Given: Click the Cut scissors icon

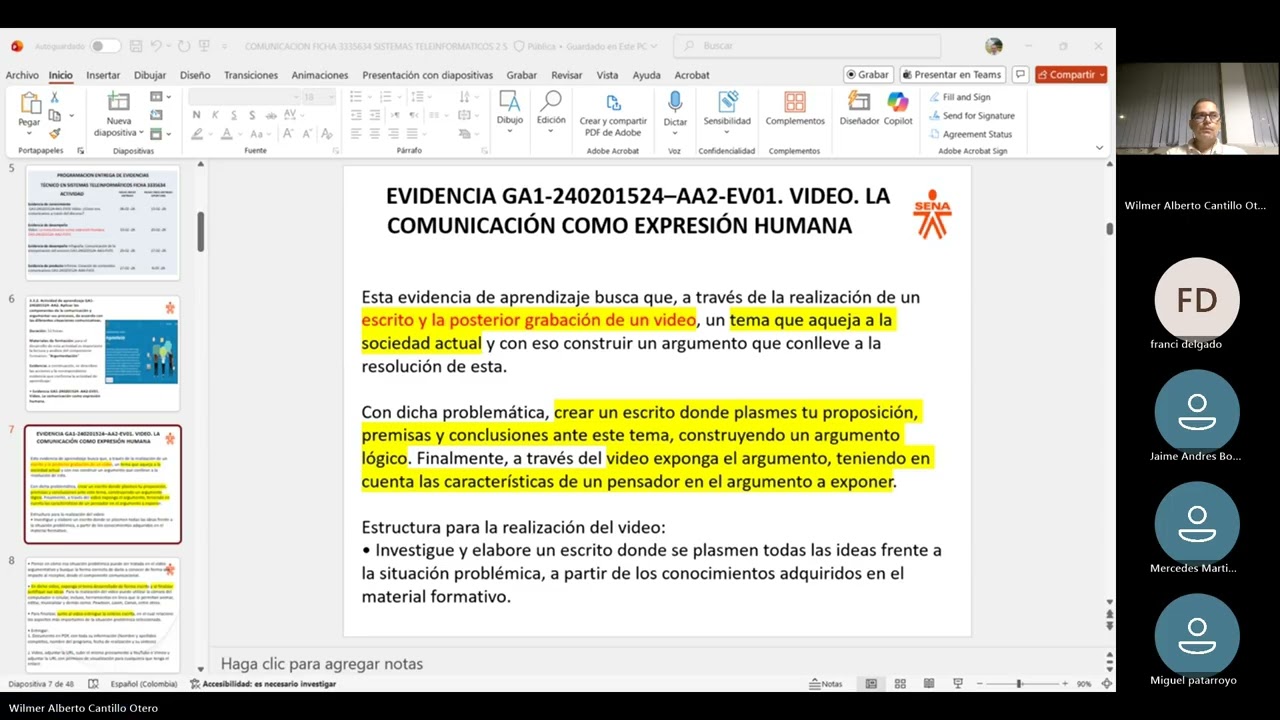Looking at the screenshot, I should (x=54, y=97).
